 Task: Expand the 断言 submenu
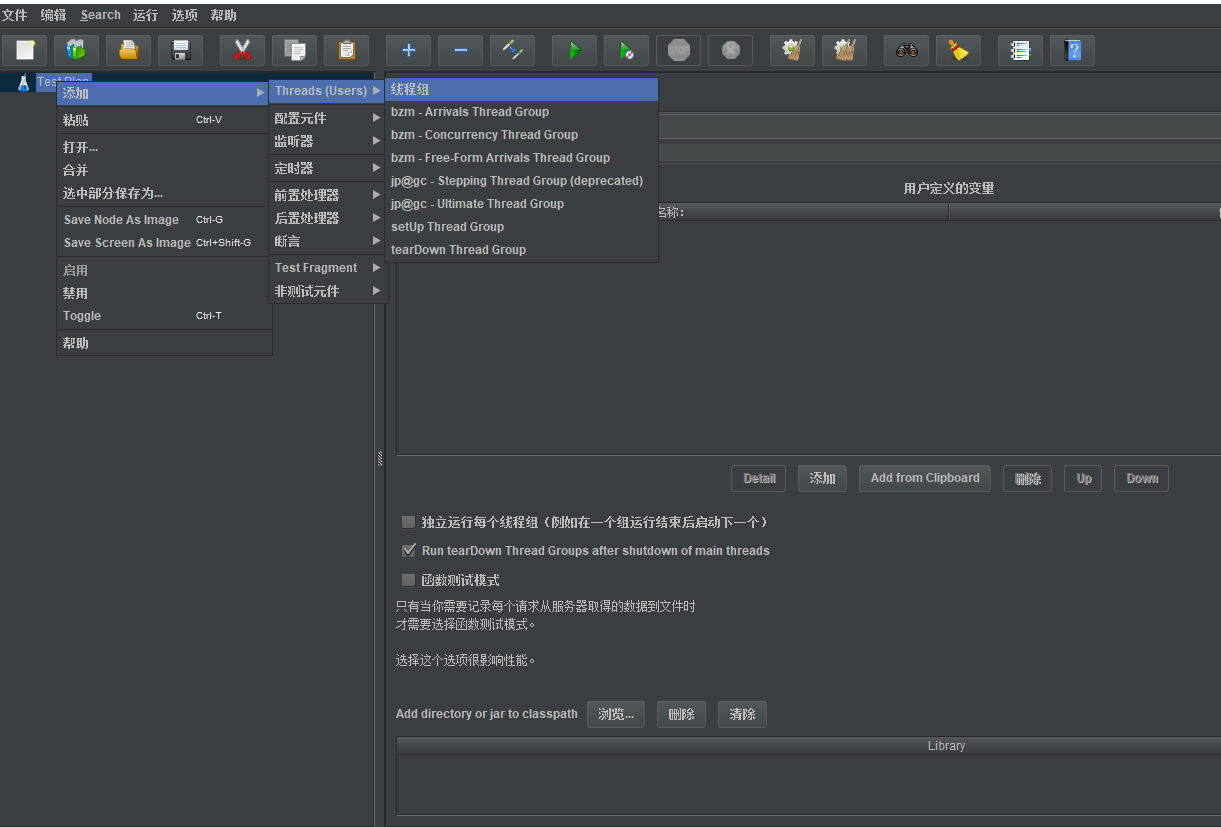coord(328,241)
